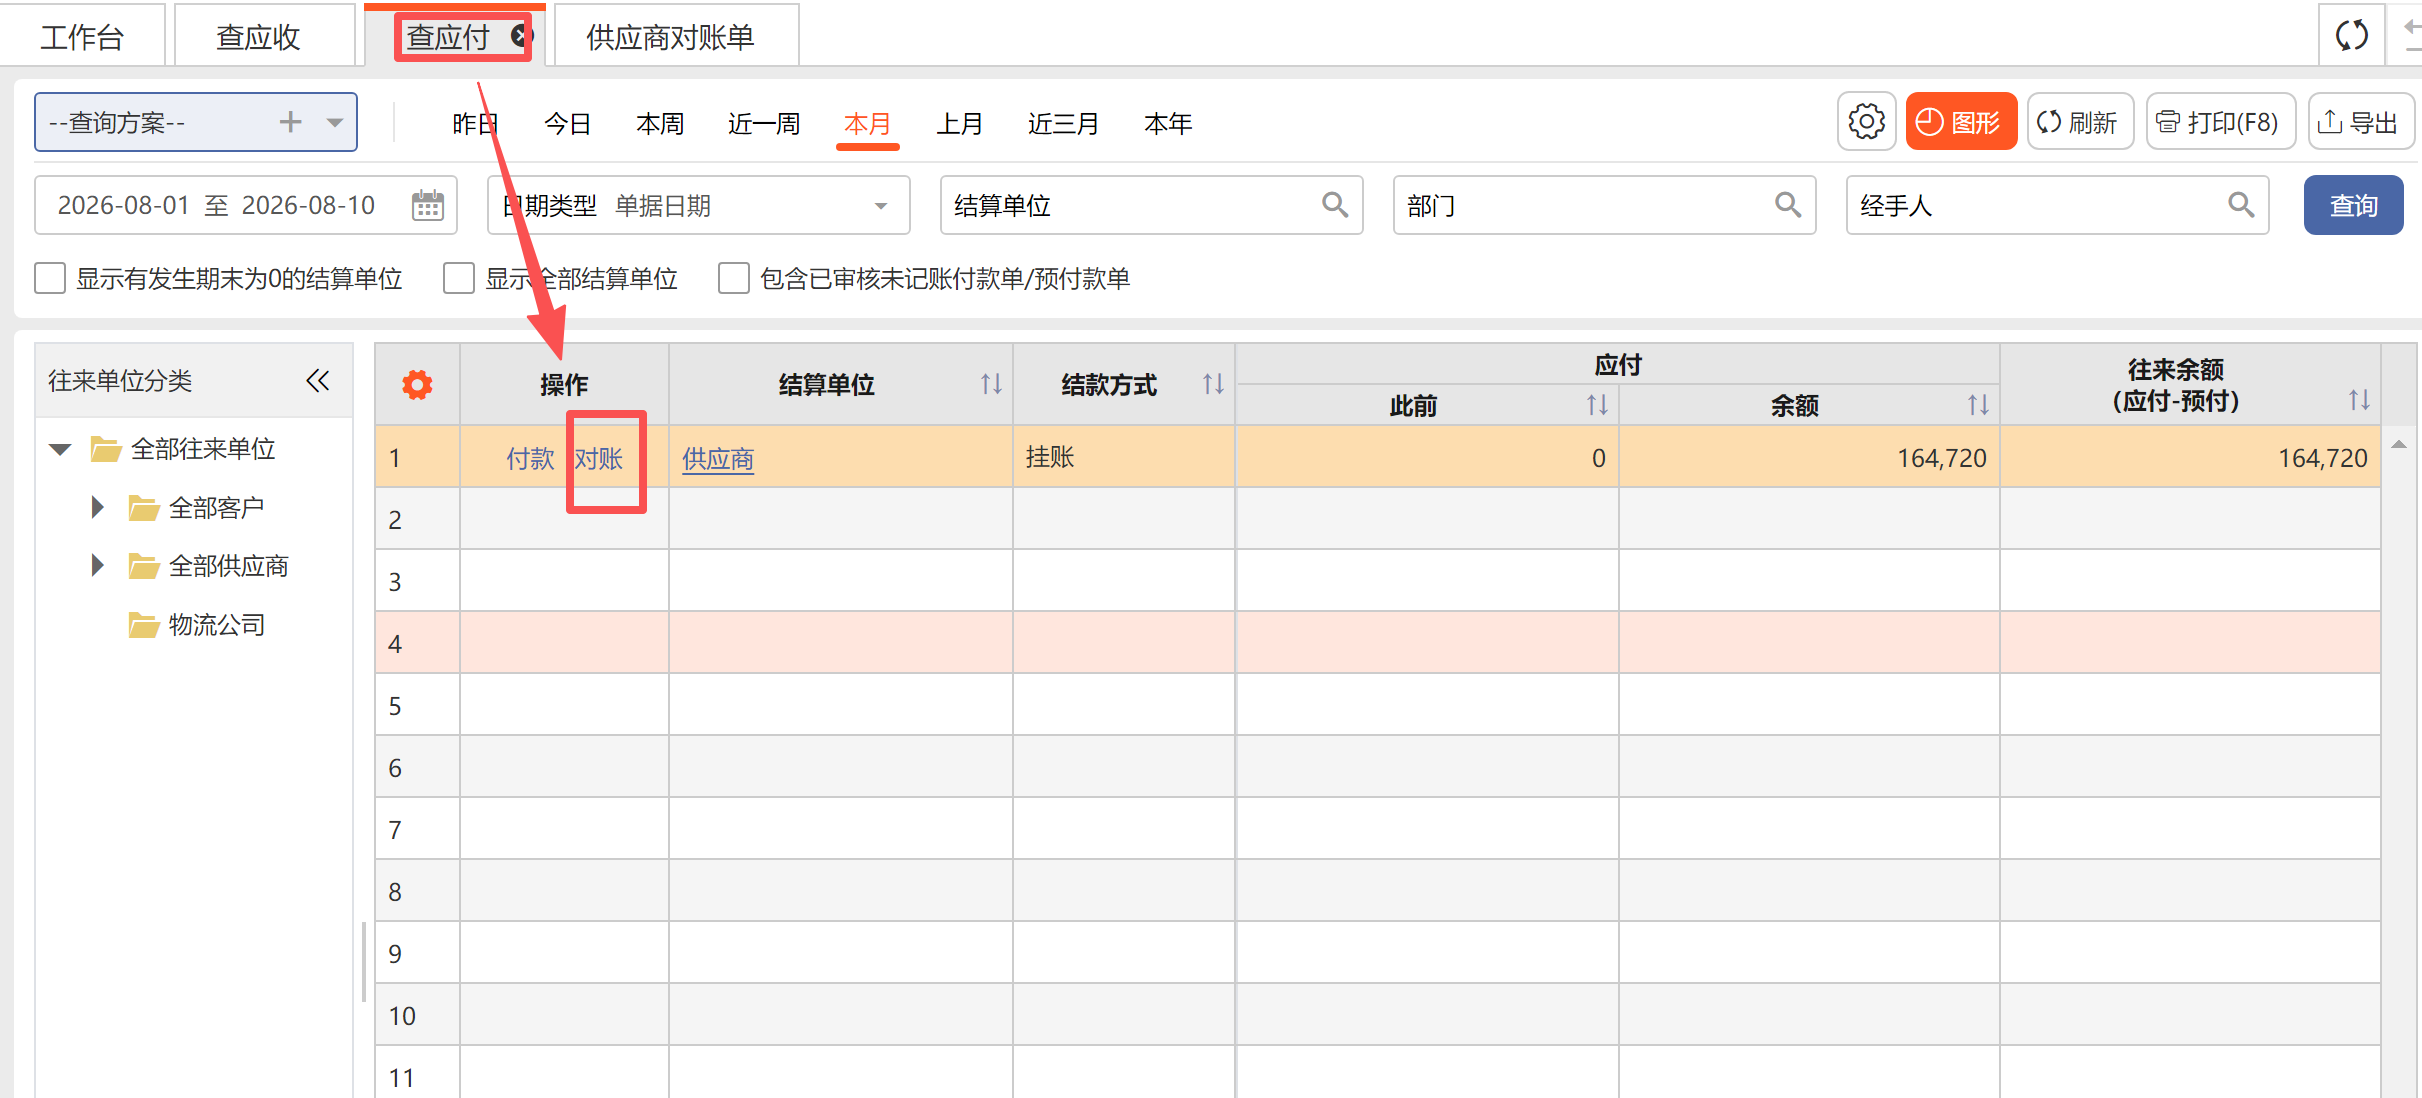The width and height of the screenshot is (2422, 1098).
Task: Click the 经手人 search field
Action: (x=2057, y=205)
